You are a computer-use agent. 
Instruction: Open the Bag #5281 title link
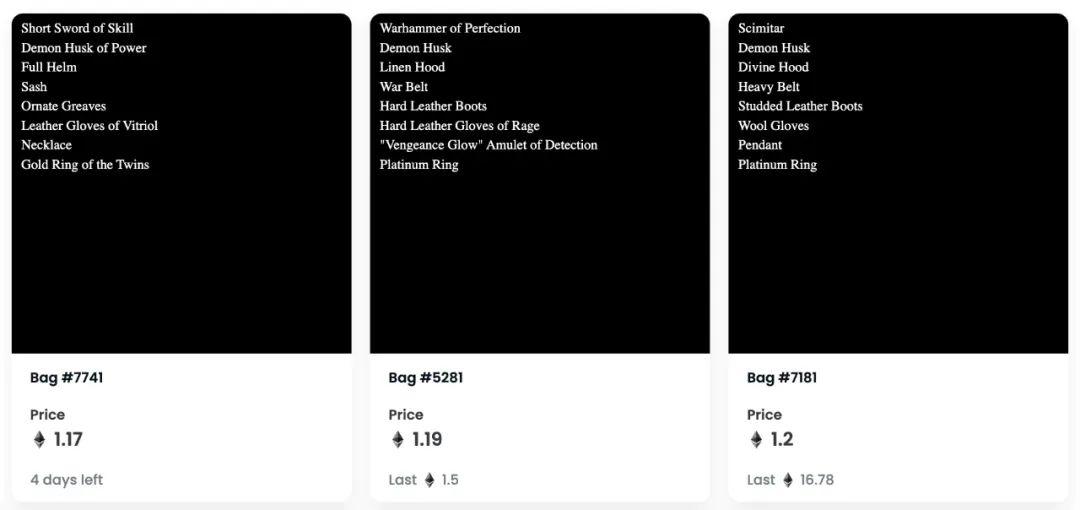click(x=426, y=378)
